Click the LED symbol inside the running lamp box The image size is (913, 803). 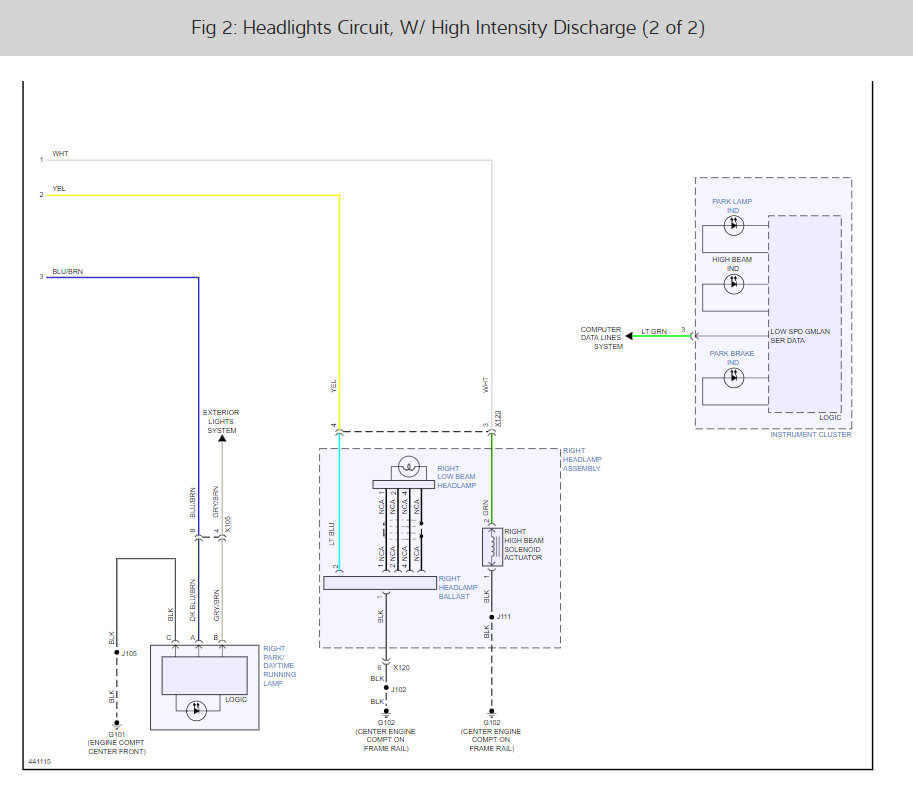point(196,710)
